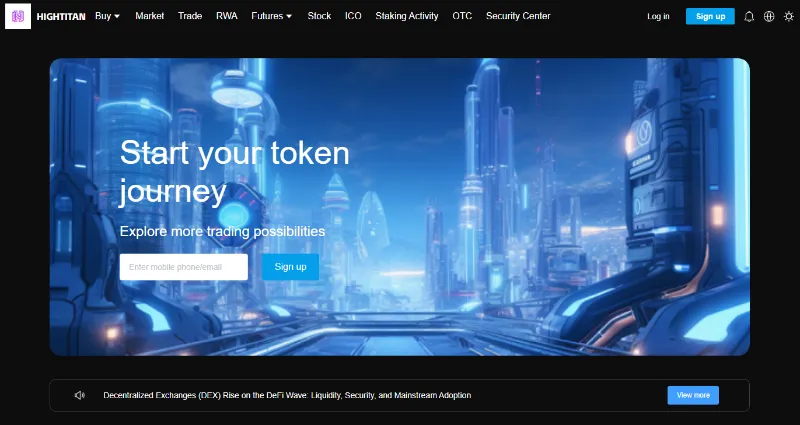This screenshot has width=800, height=425.
Task: Open the Security Center
Action: 518,16
